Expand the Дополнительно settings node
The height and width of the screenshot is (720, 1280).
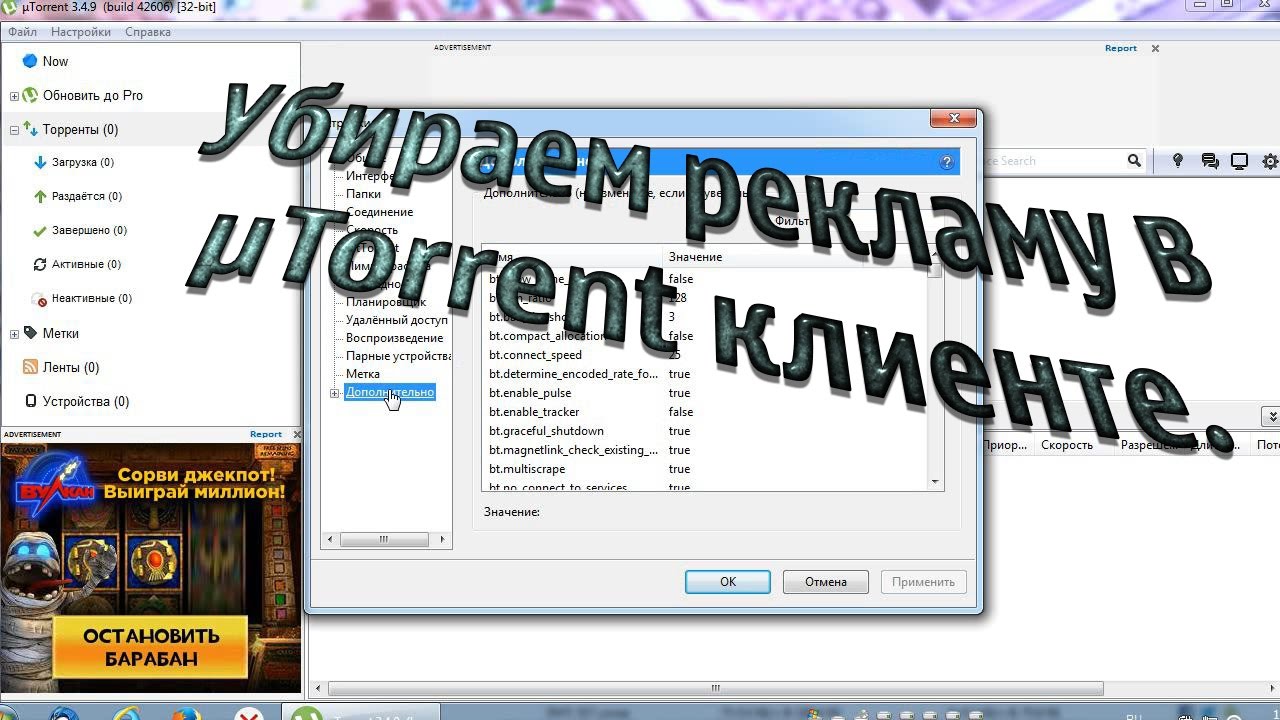point(335,393)
